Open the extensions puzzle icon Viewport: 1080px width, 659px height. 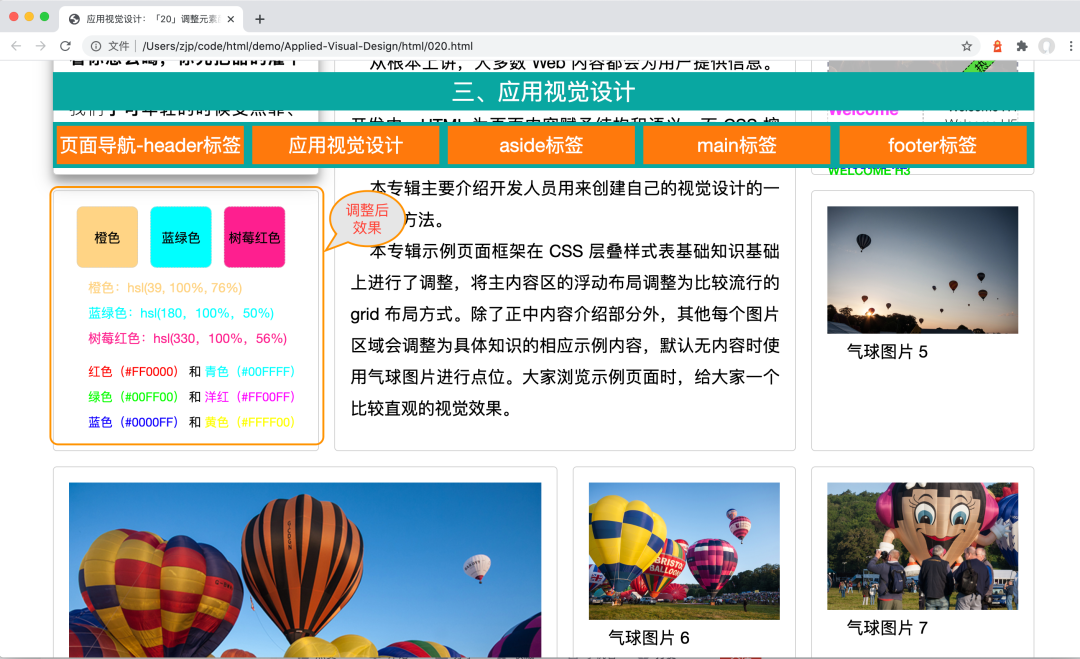coord(1021,46)
